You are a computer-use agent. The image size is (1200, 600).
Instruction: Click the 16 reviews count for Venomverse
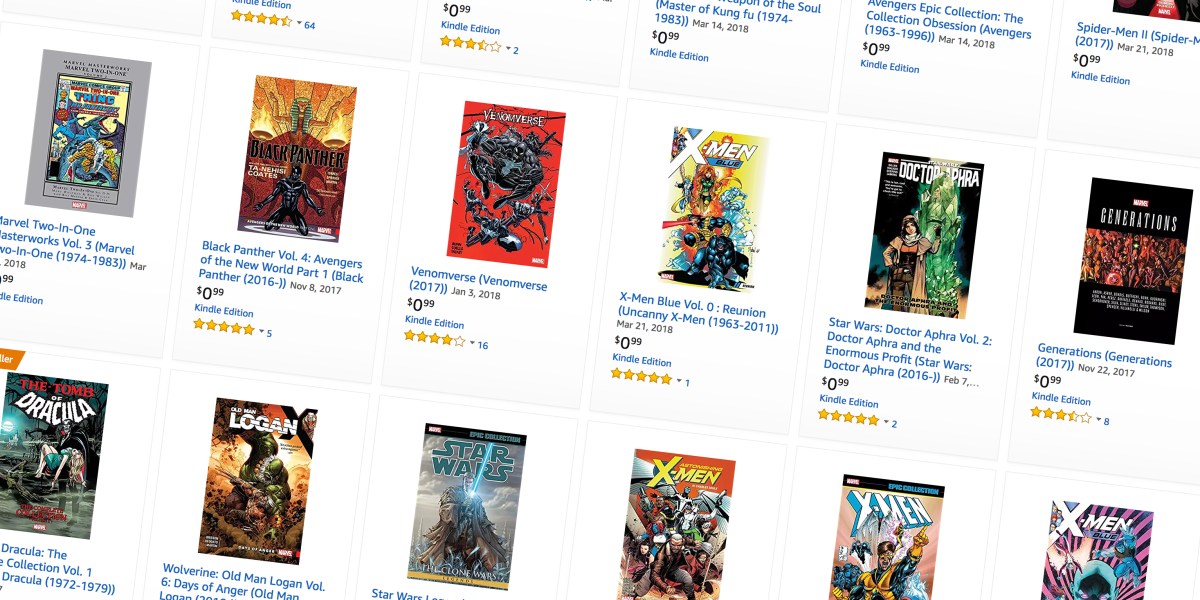[483, 345]
